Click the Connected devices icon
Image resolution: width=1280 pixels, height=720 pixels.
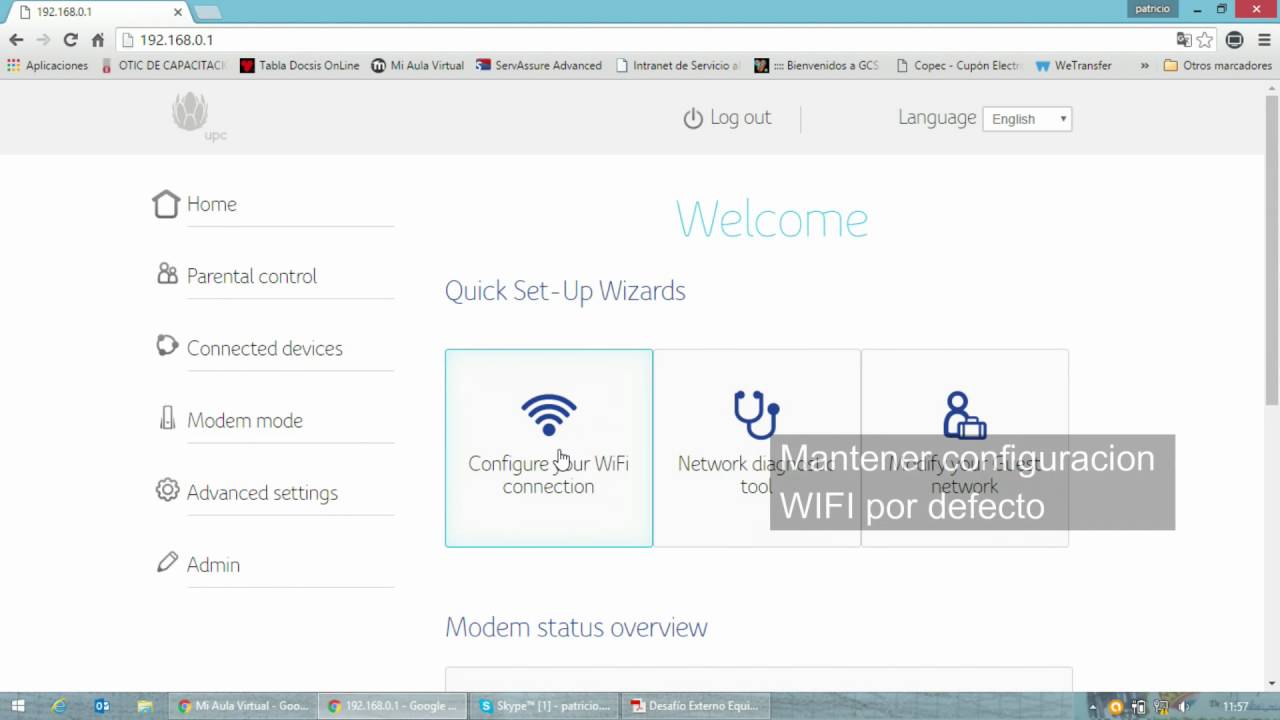(x=167, y=346)
